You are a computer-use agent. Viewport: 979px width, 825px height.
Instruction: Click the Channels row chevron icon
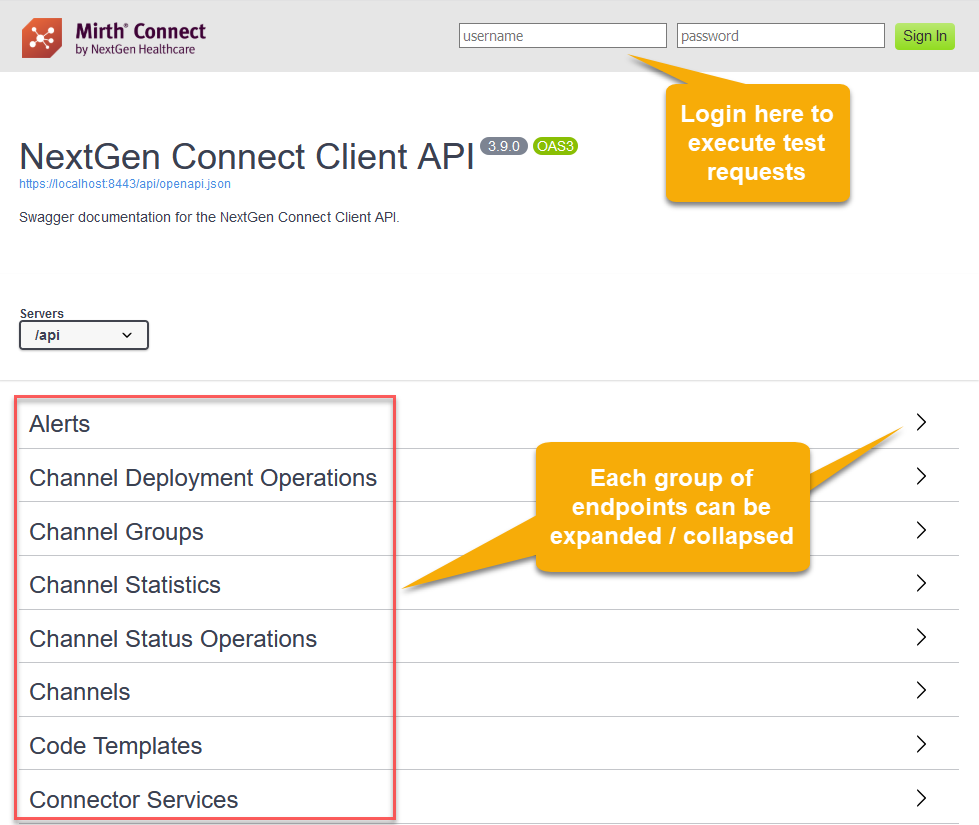[921, 691]
